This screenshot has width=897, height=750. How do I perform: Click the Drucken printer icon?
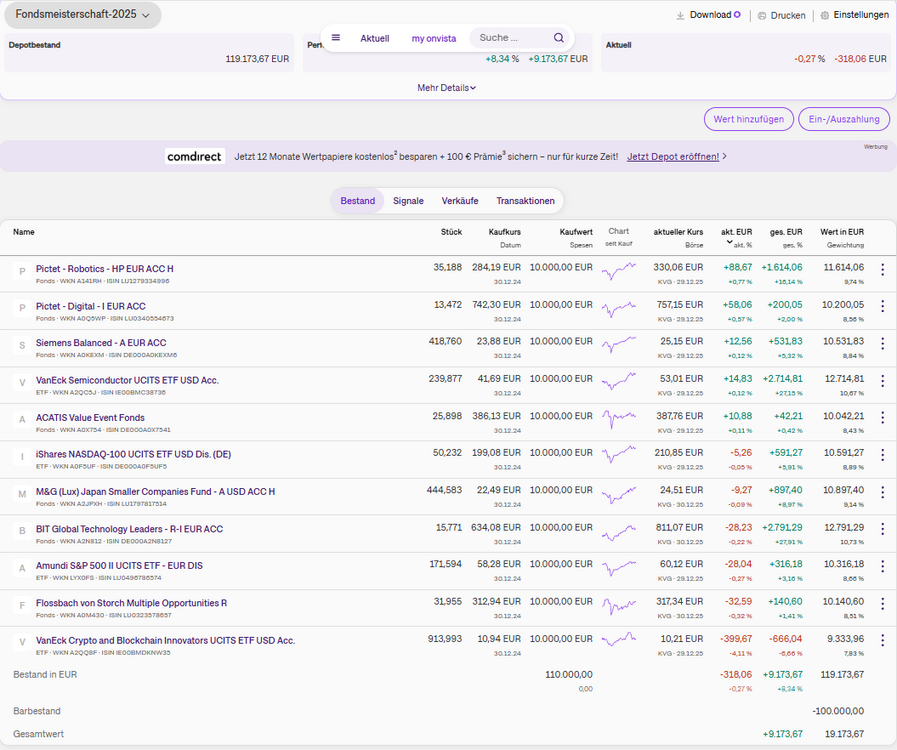[762, 16]
